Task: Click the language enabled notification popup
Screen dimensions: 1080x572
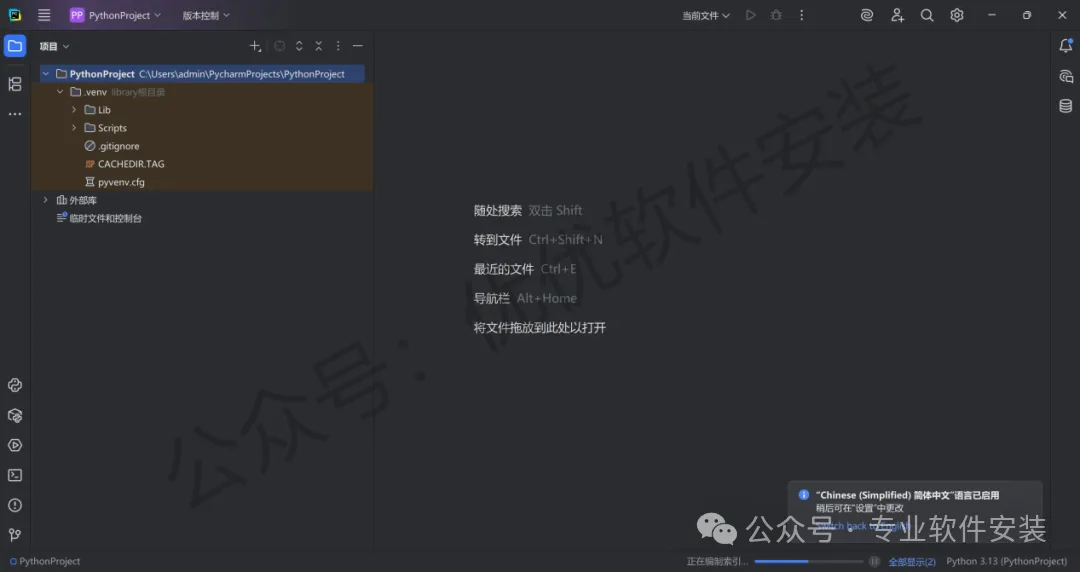Action: tap(915, 513)
